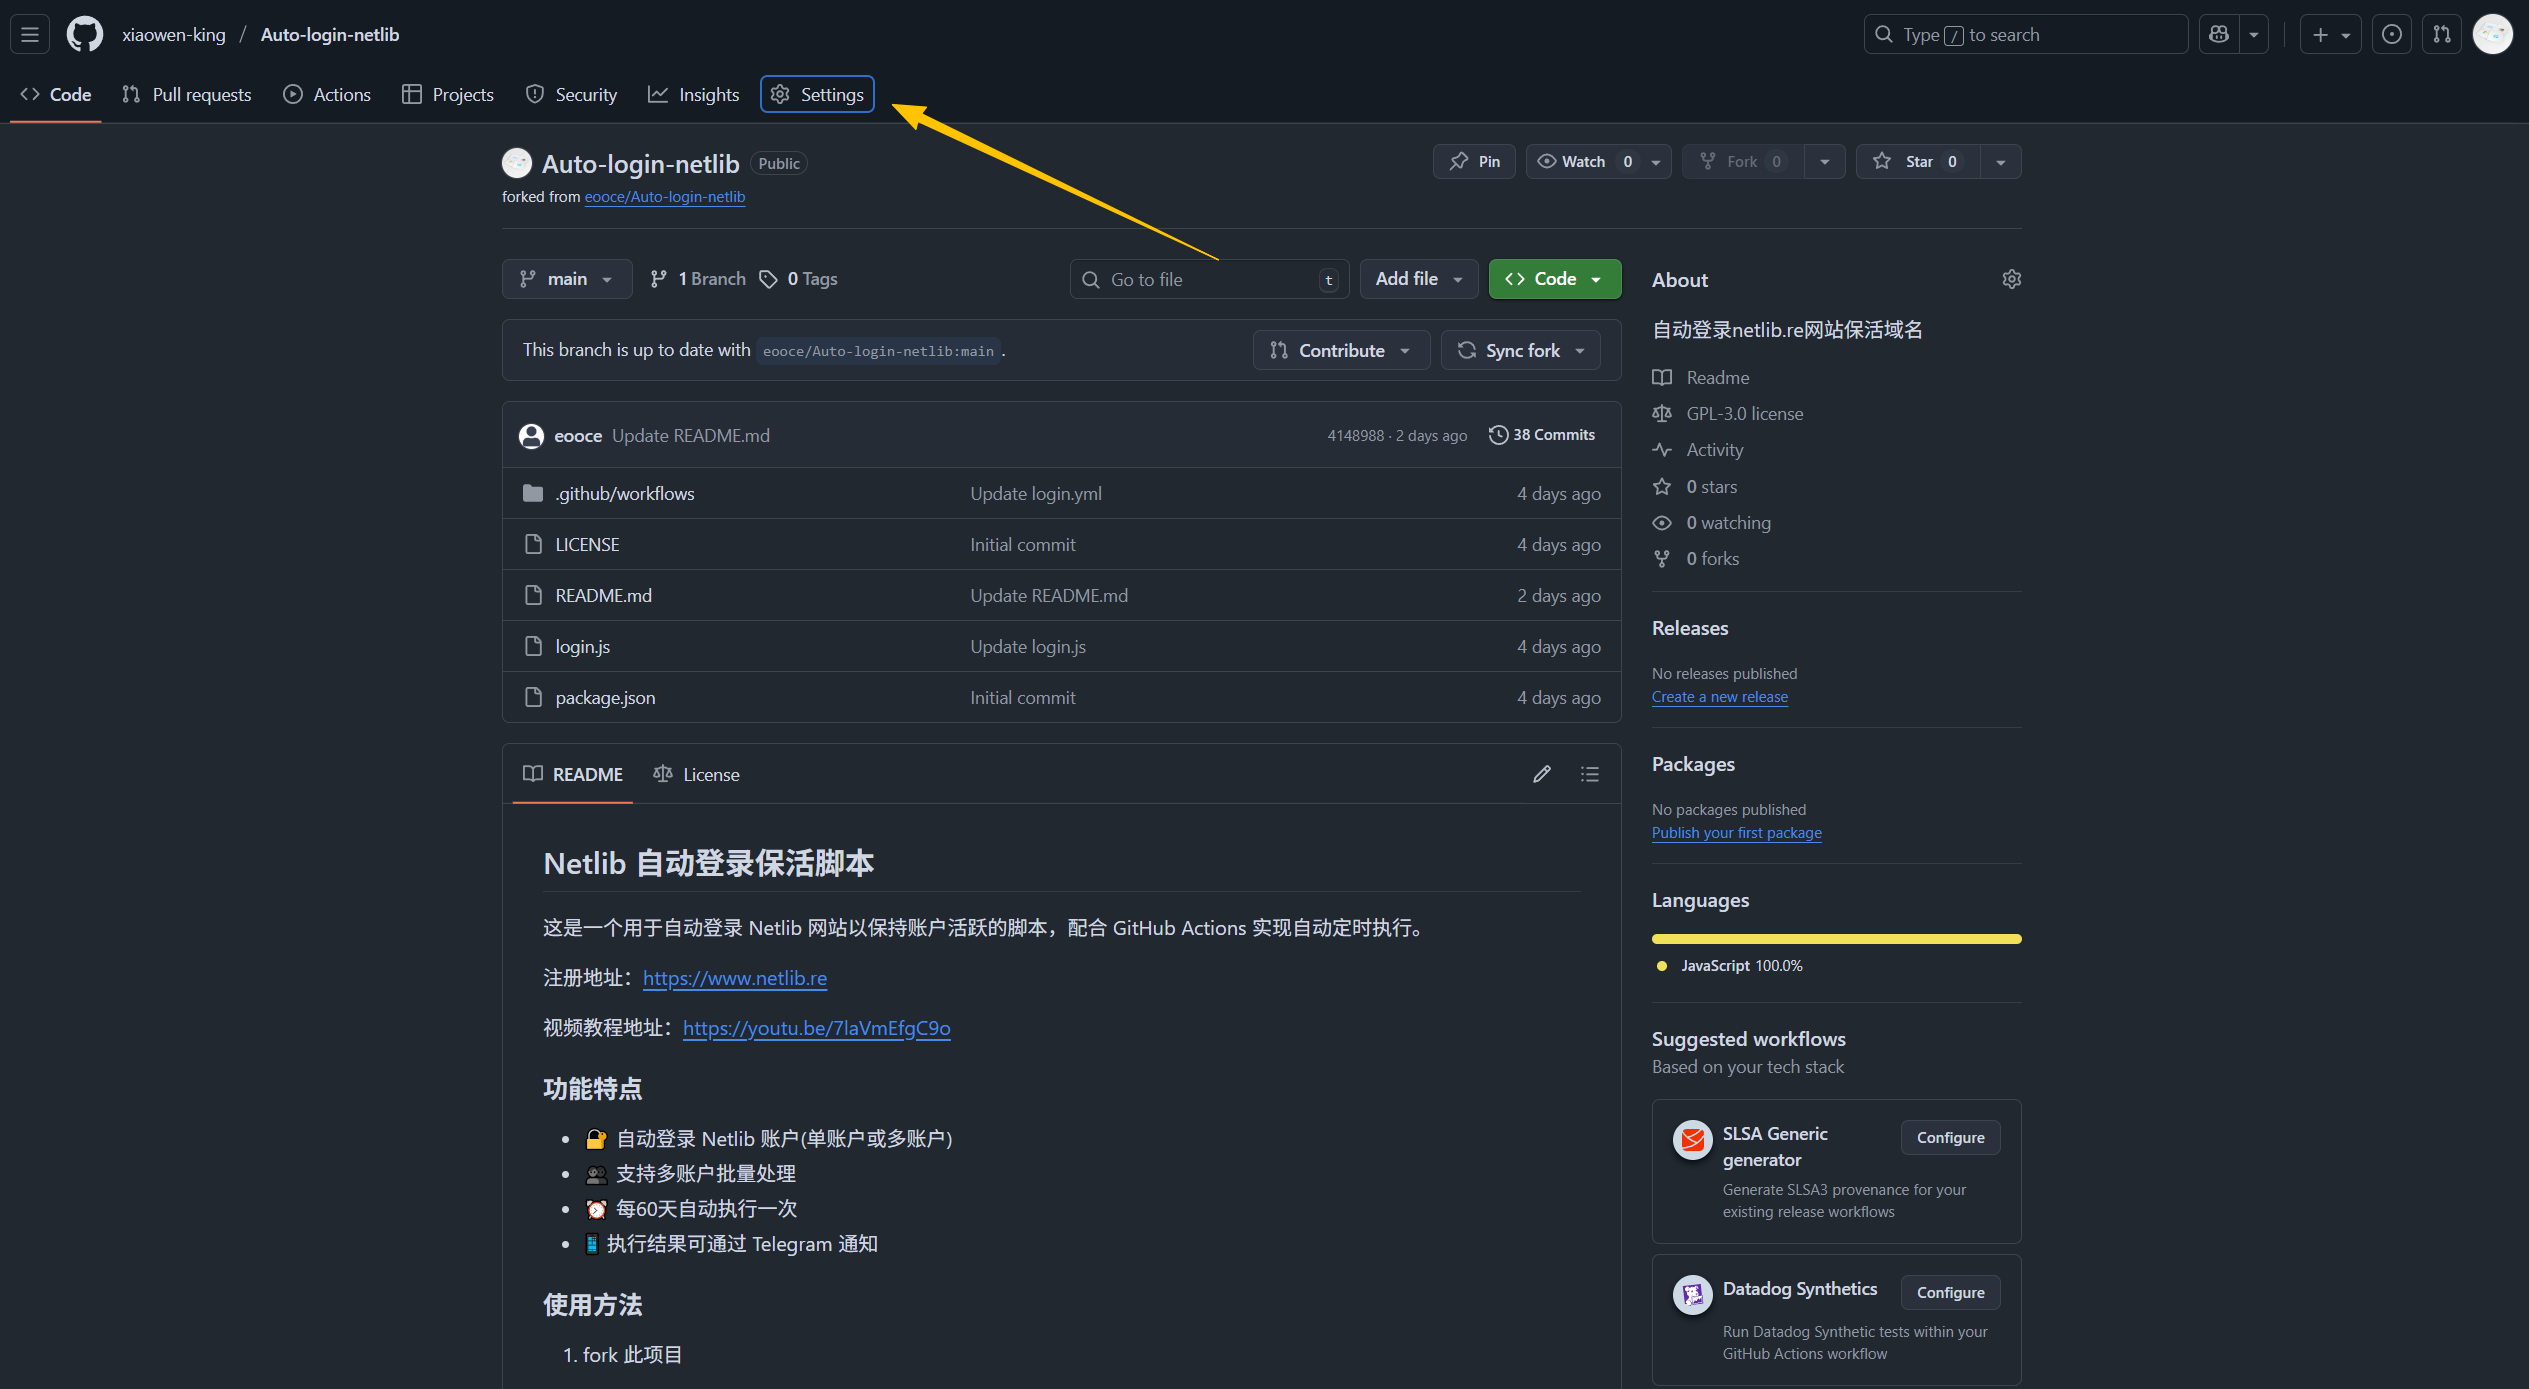Click the GitHub Octocat logo

pyautogui.click(x=84, y=35)
